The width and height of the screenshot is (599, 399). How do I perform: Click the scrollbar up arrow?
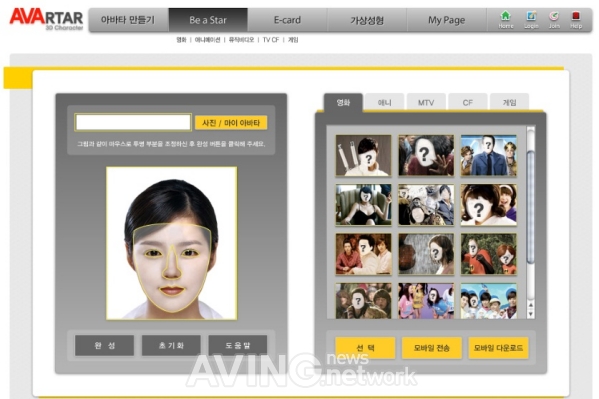point(531,305)
